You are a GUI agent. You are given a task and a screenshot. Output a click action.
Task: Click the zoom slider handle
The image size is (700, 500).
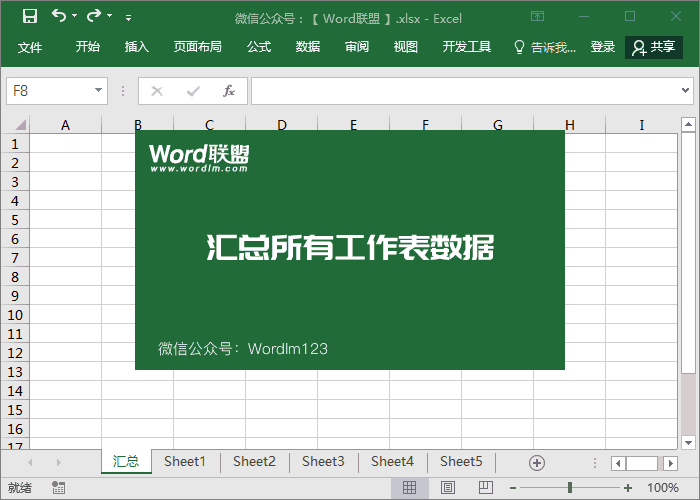click(570, 488)
